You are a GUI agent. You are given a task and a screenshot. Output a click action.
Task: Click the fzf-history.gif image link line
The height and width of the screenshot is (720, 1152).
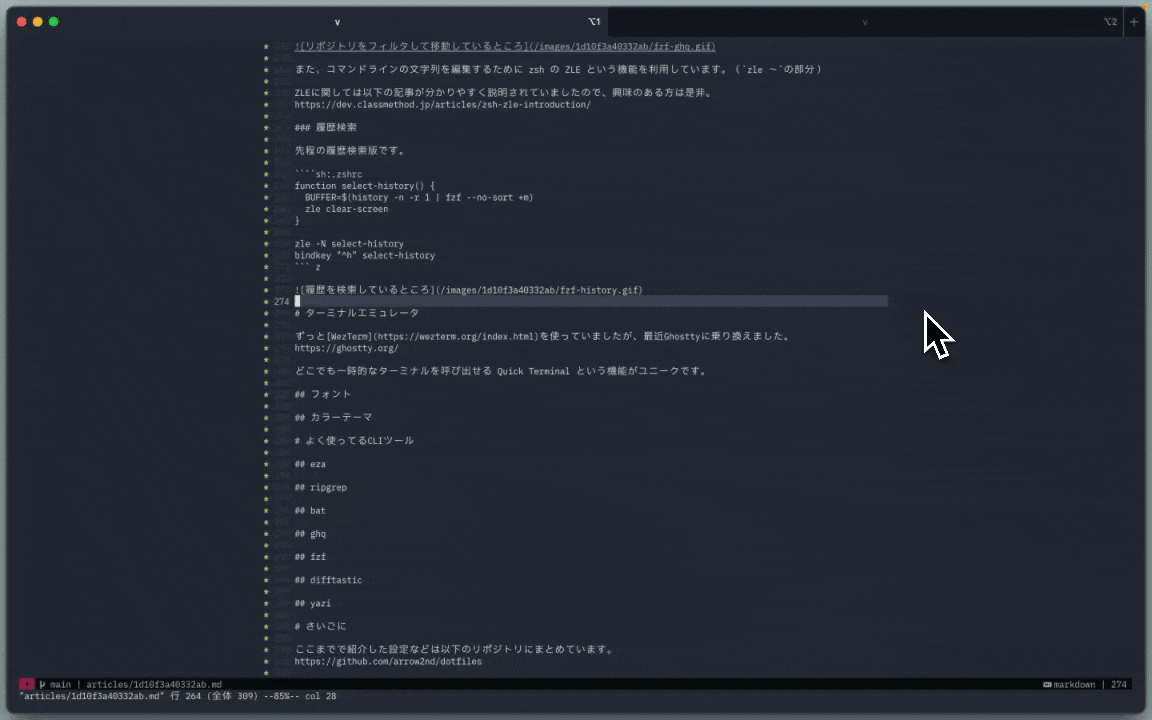[468, 290]
